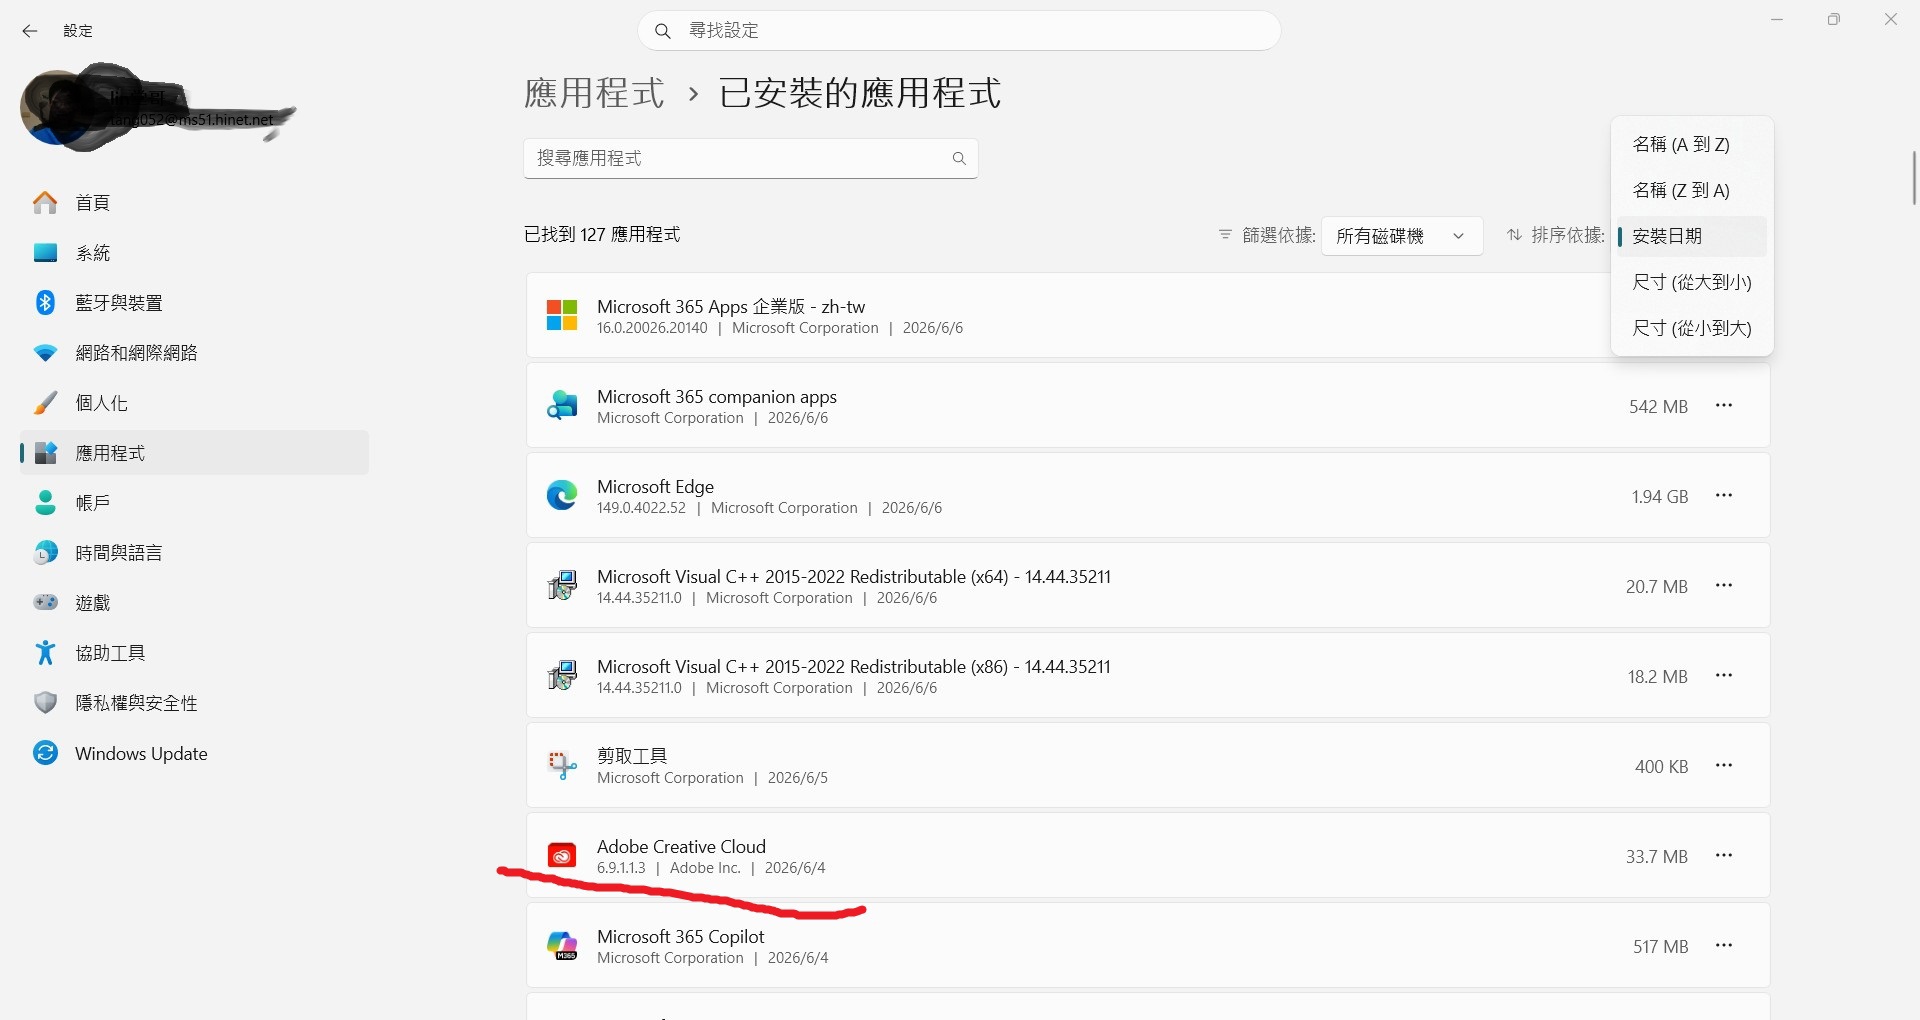
Task: Sort by 名稱 (Z 到 A)
Action: click(x=1692, y=191)
